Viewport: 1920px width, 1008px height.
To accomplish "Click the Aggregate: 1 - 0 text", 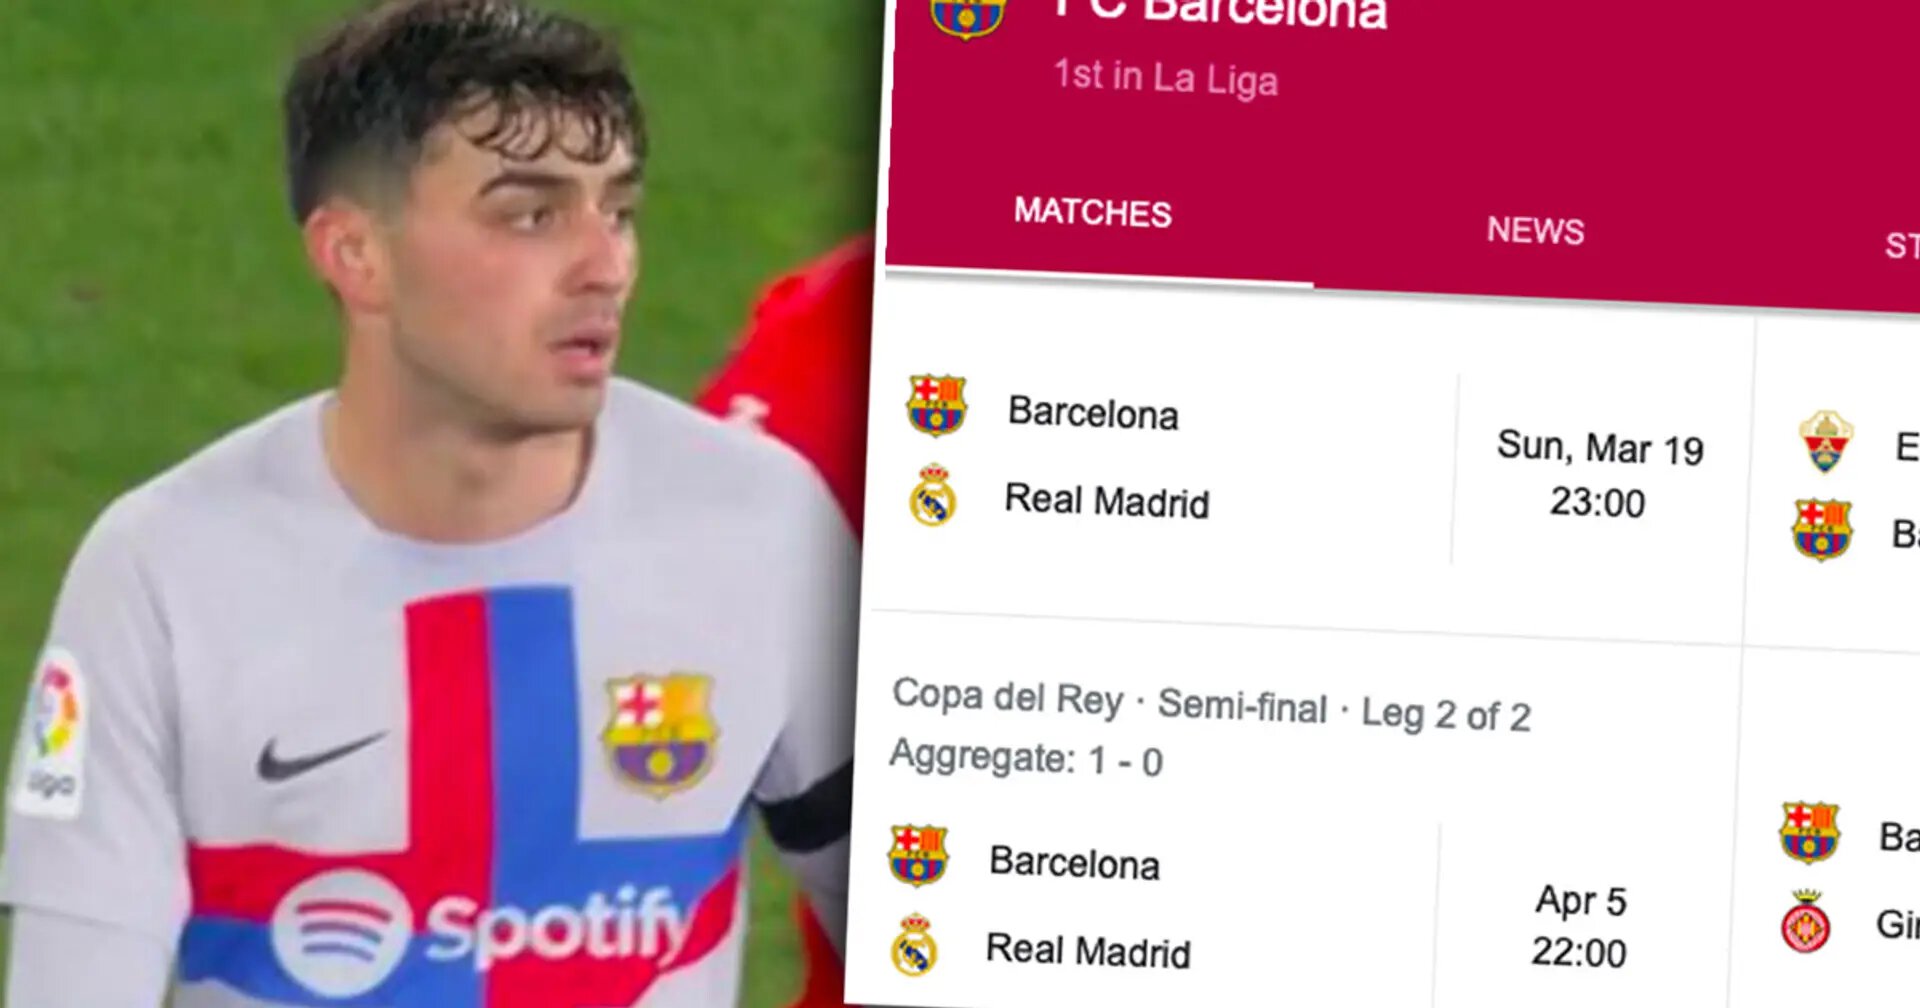I will pos(1026,758).
